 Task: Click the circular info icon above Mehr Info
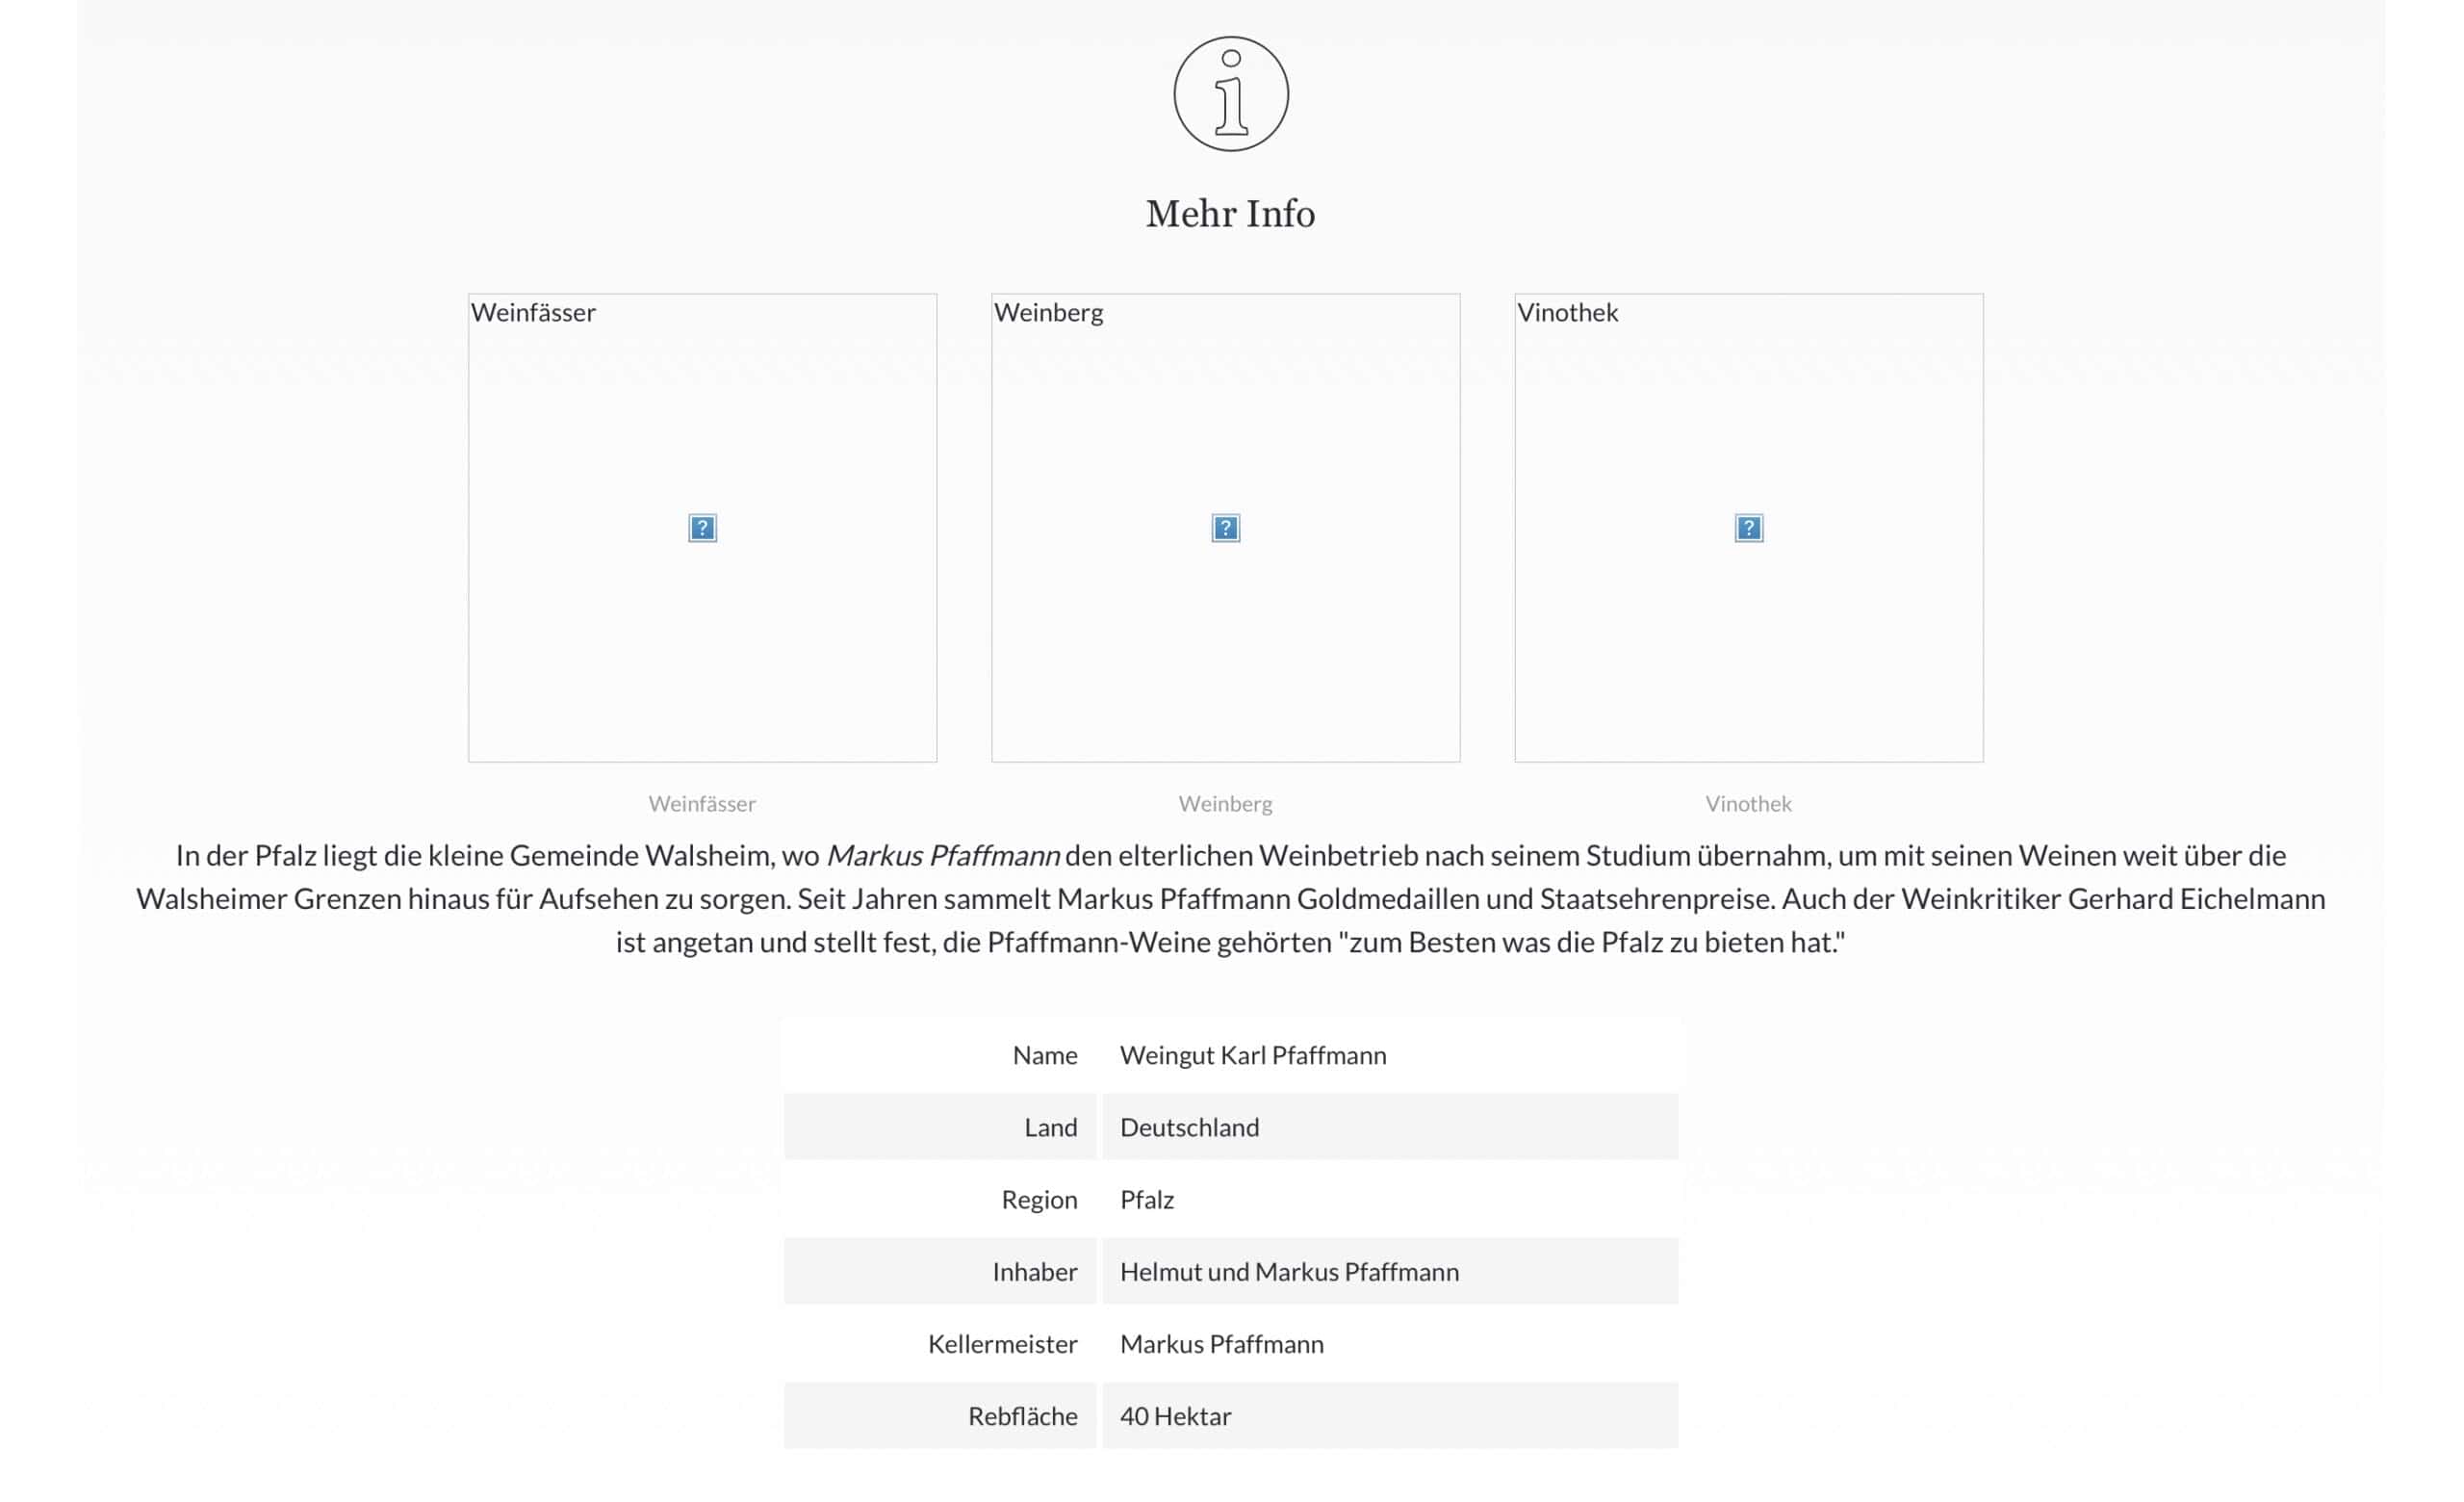coord(1231,95)
